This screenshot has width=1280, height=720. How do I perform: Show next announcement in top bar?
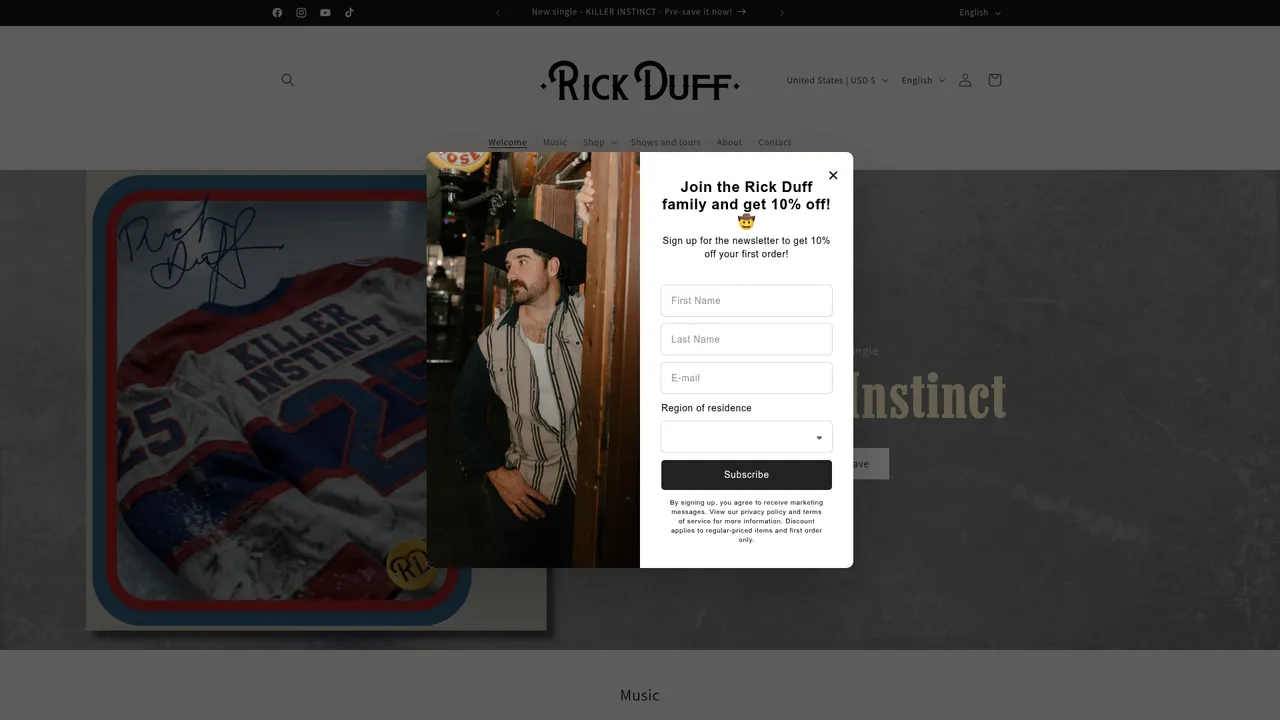click(x=782, y=13)
